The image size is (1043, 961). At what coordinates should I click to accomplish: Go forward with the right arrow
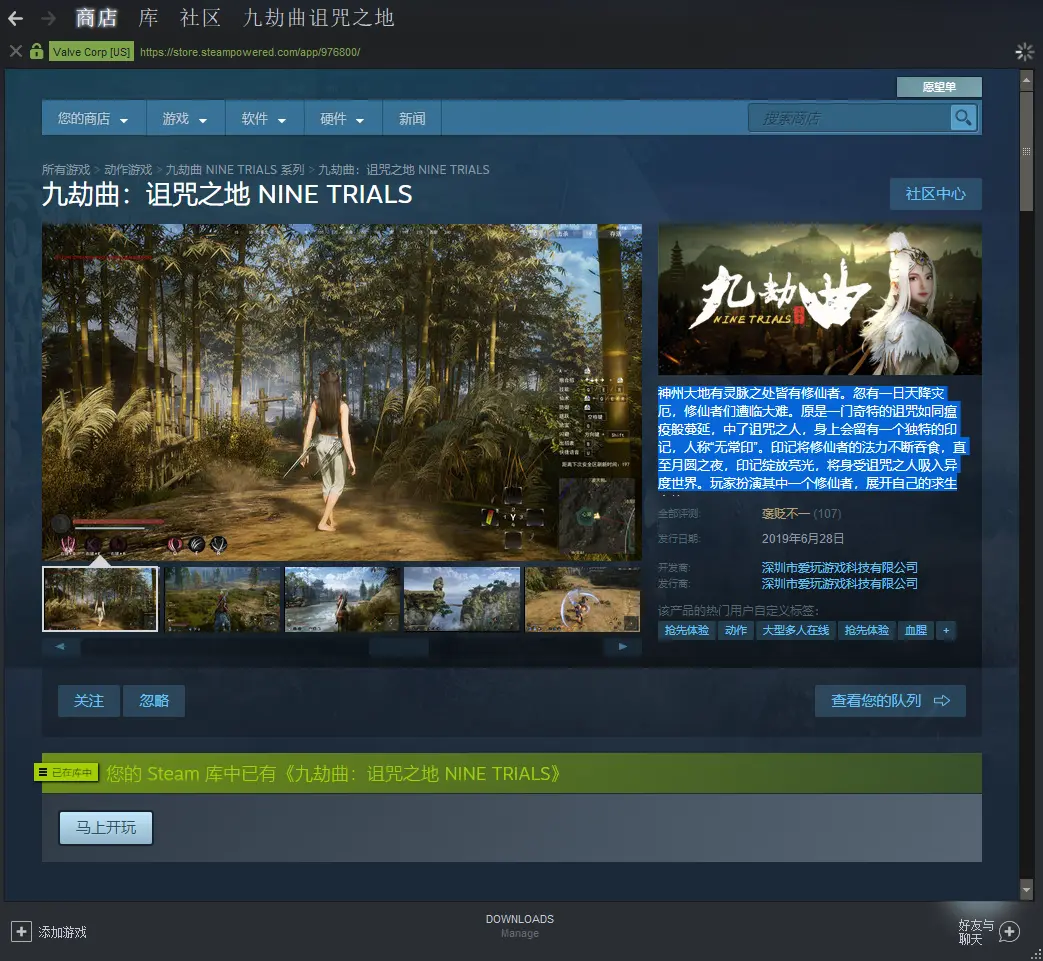coord(49,18)
